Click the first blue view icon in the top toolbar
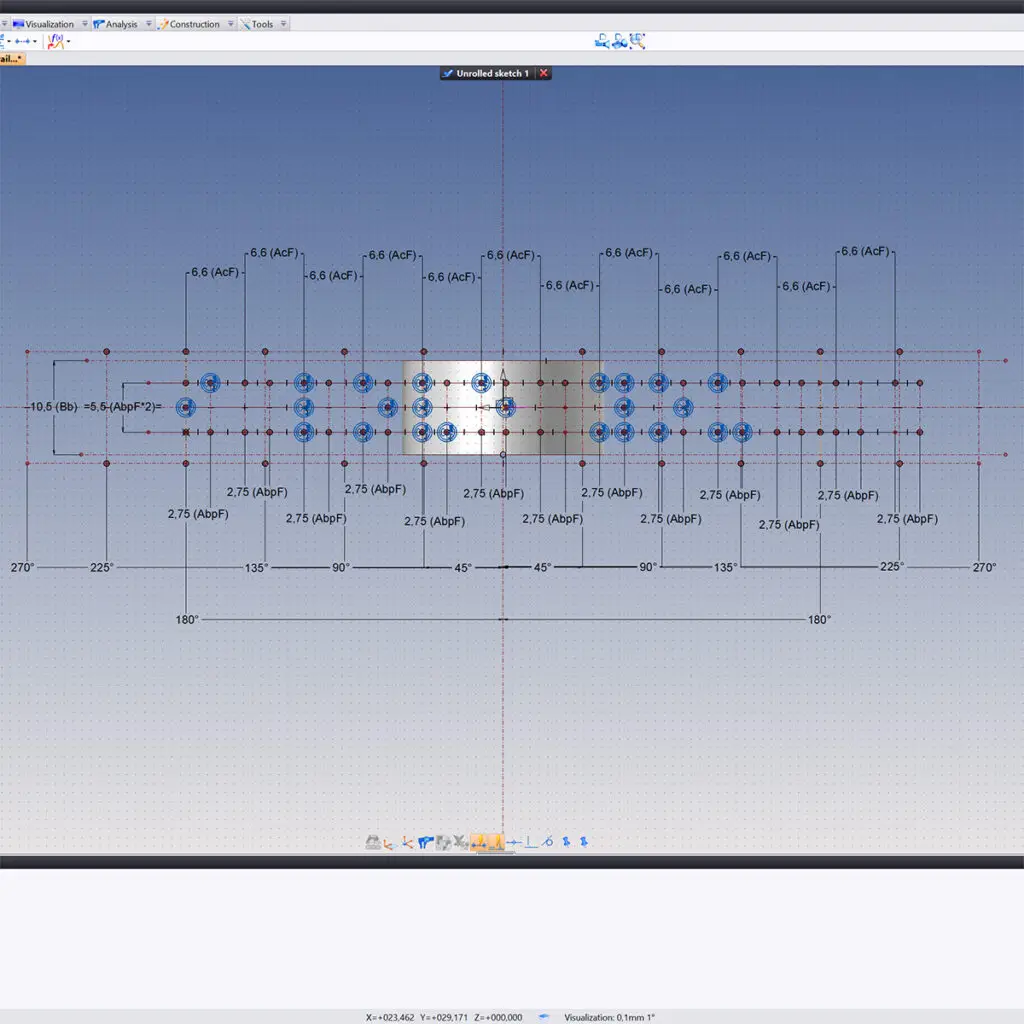 [602, 42]
